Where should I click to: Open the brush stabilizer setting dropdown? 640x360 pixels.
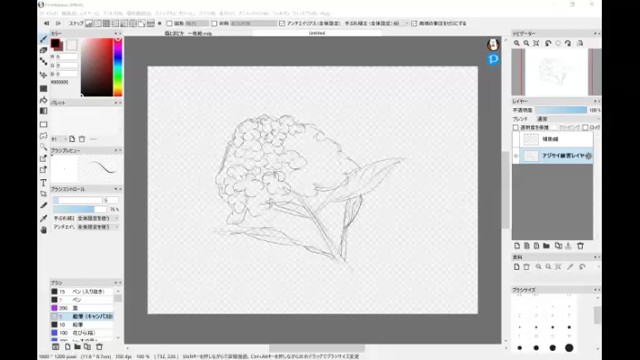(x=98, y=218)
